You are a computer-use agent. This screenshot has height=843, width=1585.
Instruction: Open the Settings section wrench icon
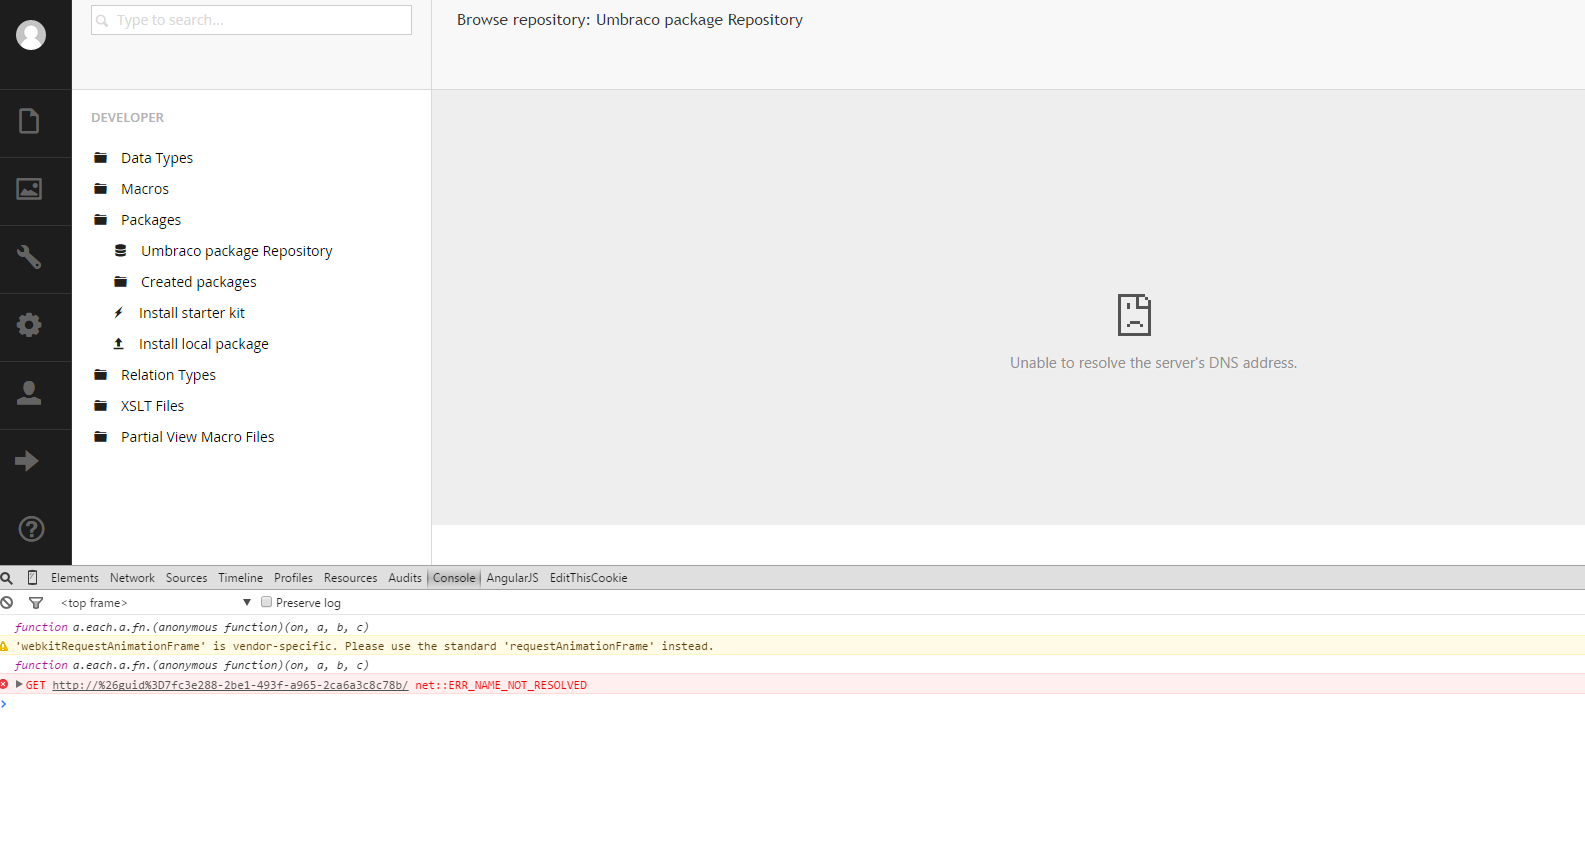point(30,257)
